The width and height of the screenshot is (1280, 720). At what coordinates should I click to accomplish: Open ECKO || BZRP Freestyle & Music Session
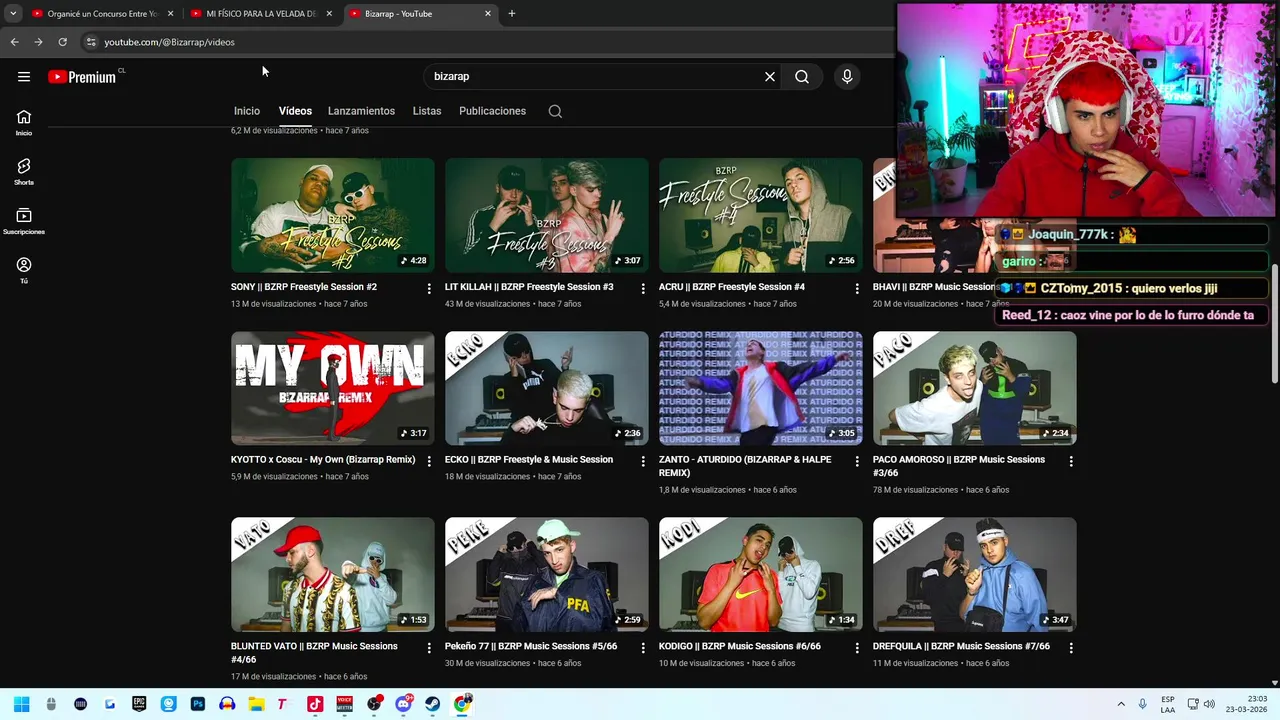529,460
